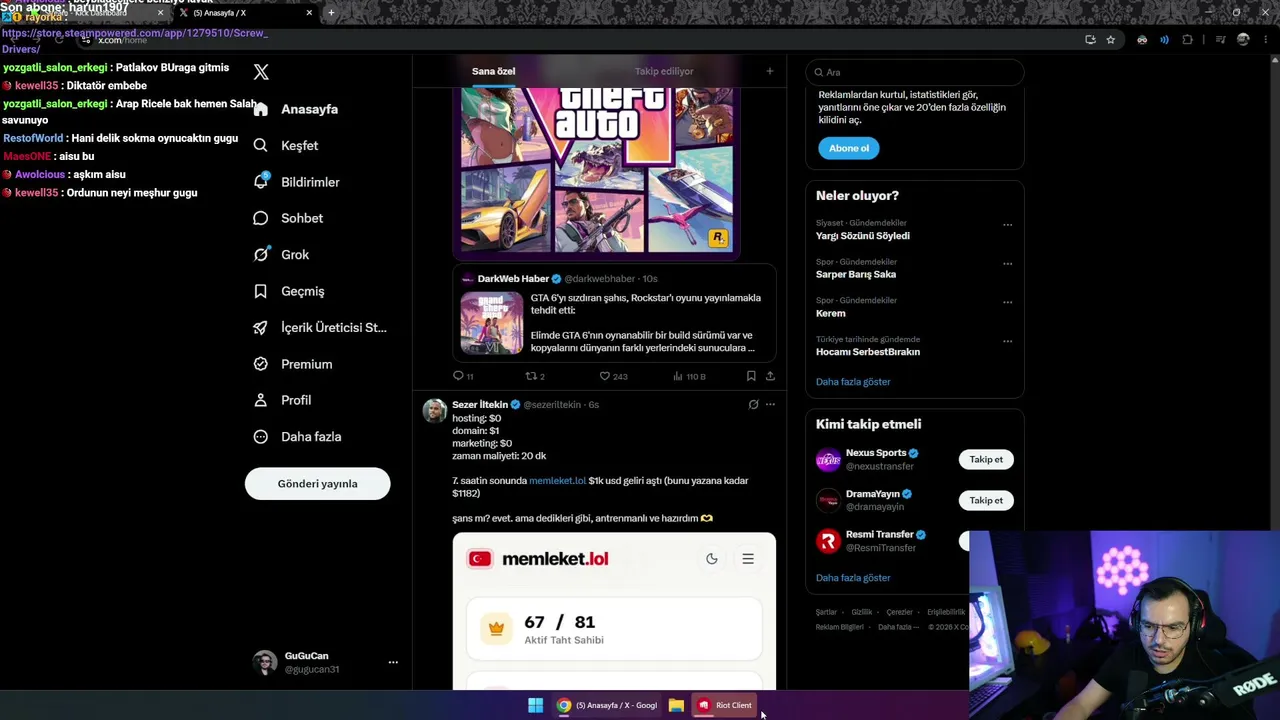Open File Explorer from the taskbar
1280x720 pixels.
point(676,705)
